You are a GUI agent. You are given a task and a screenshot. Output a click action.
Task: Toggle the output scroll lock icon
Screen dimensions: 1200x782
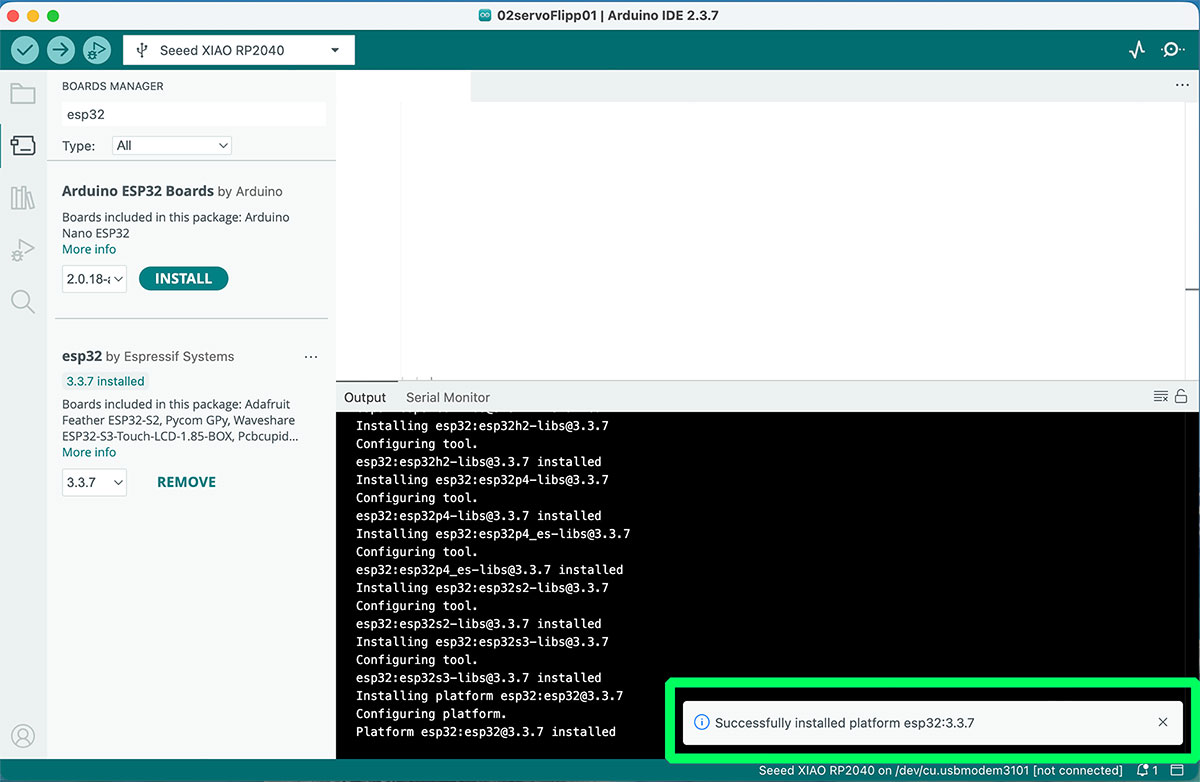(x=1181, y=397)
